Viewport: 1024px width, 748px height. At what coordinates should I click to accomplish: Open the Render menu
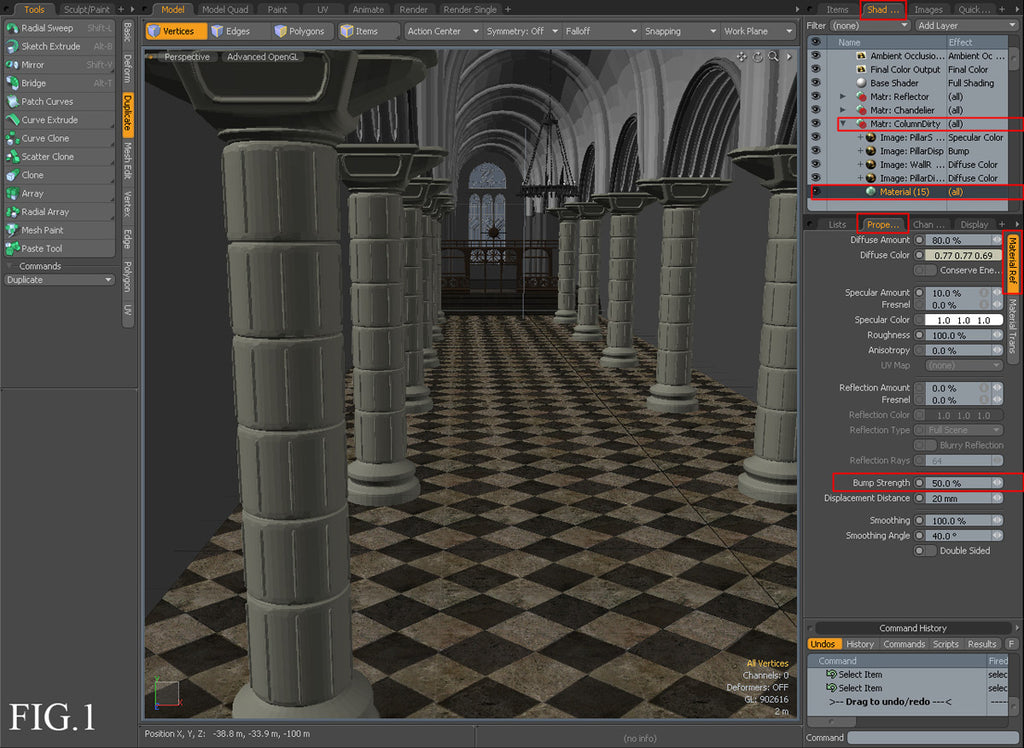[413, 9]
